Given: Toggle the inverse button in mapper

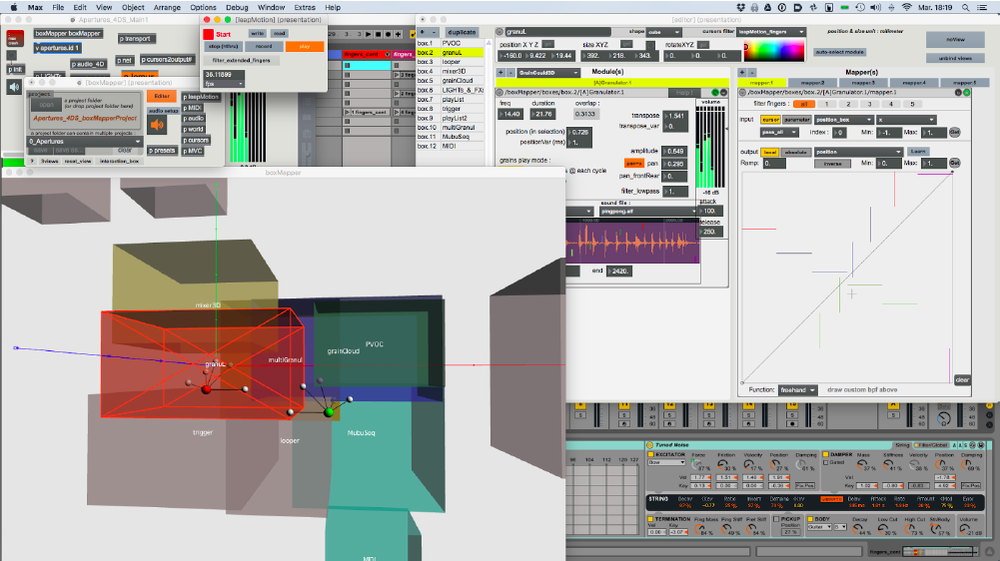Looking at the screenshot, I should click(x=832, y=164).
